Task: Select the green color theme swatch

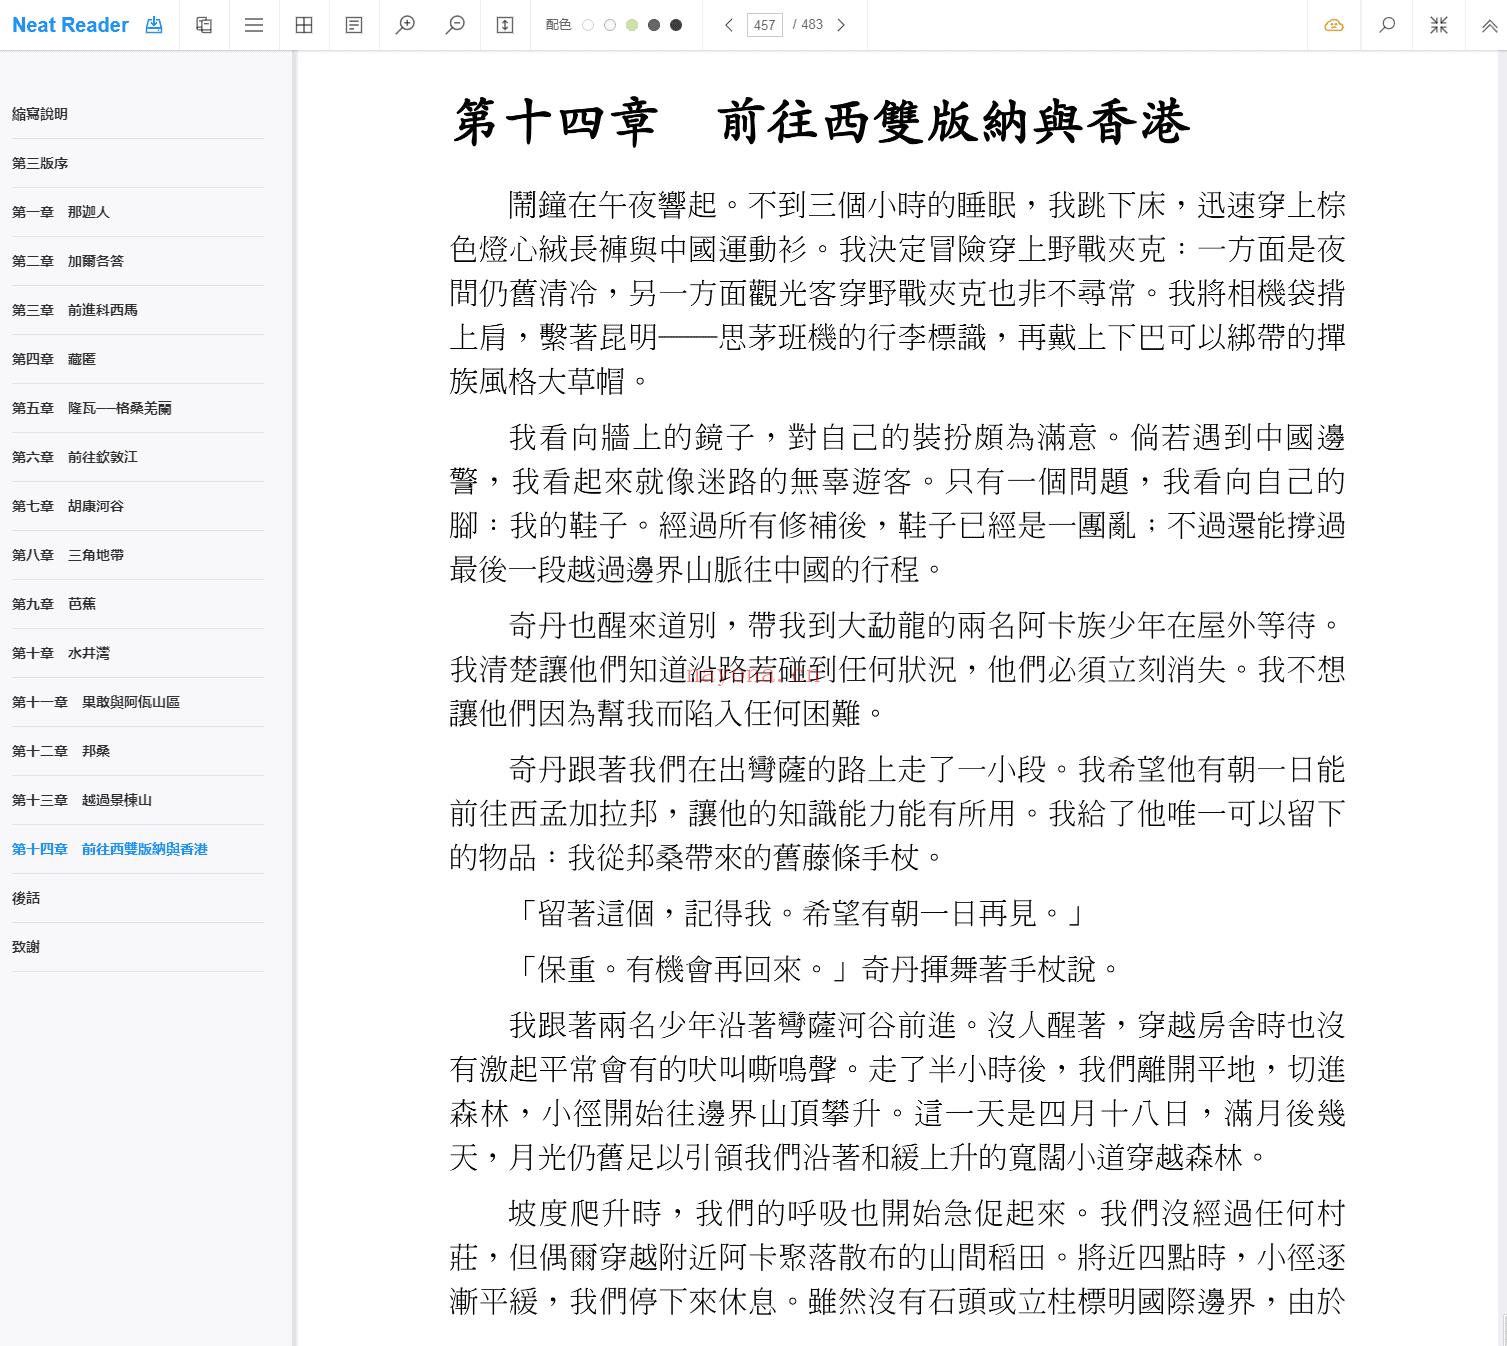Action: point(632,25)
